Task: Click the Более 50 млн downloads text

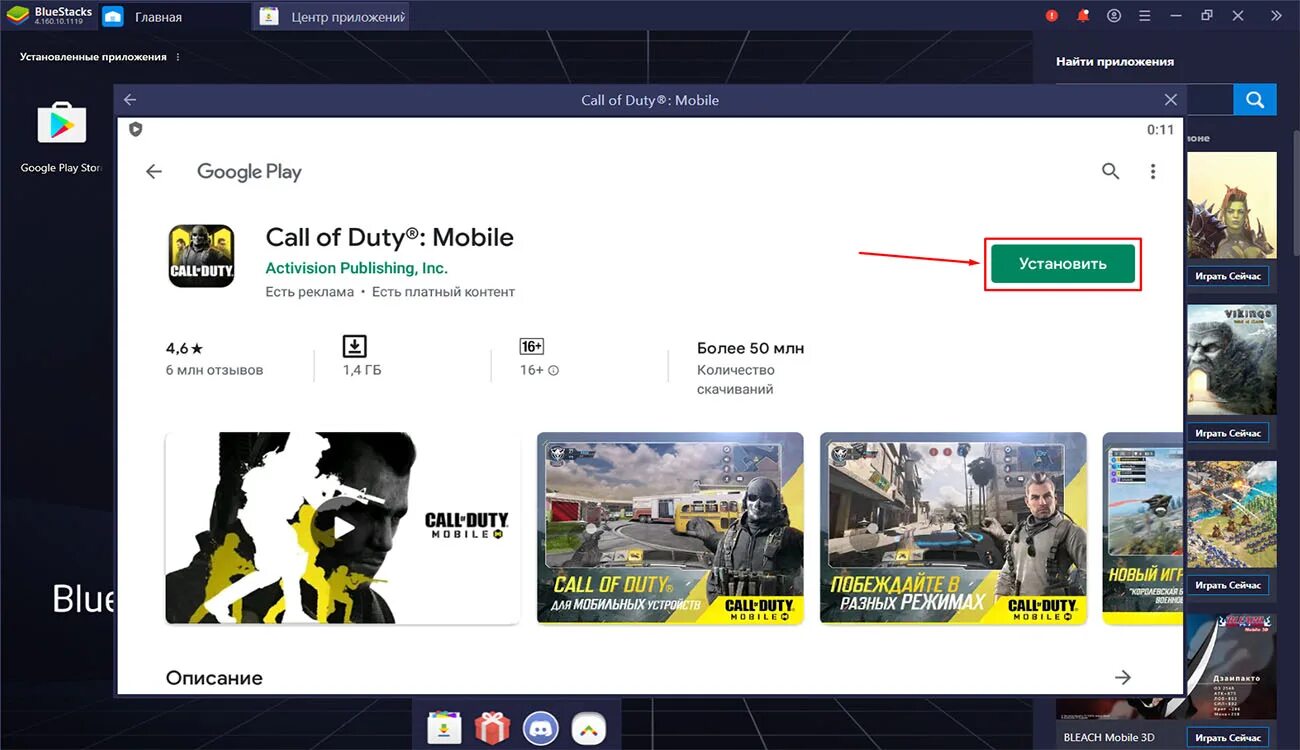Action: coord(750,348)
